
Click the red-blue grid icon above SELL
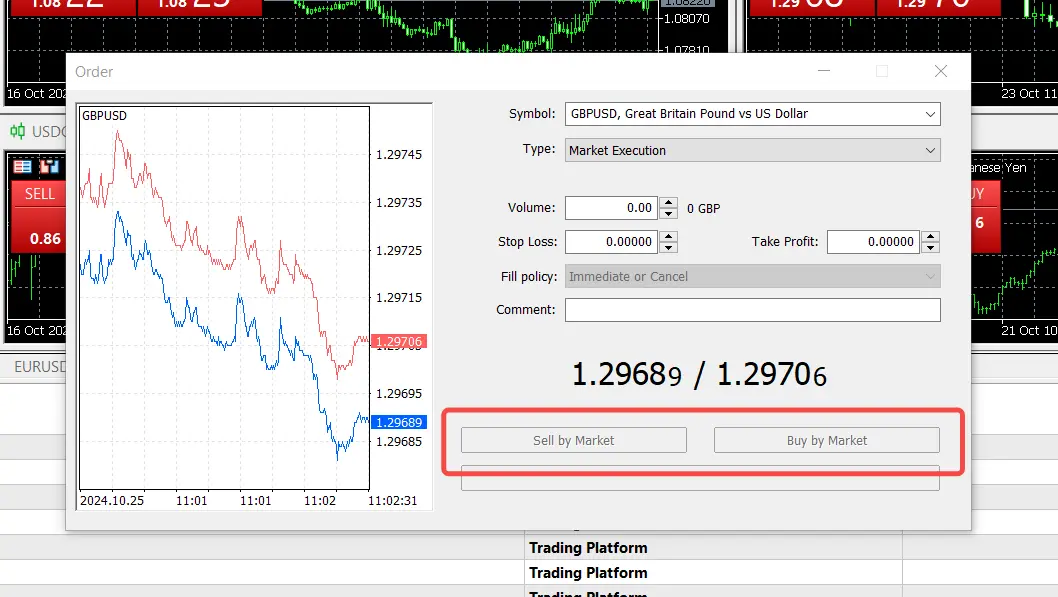22,167
